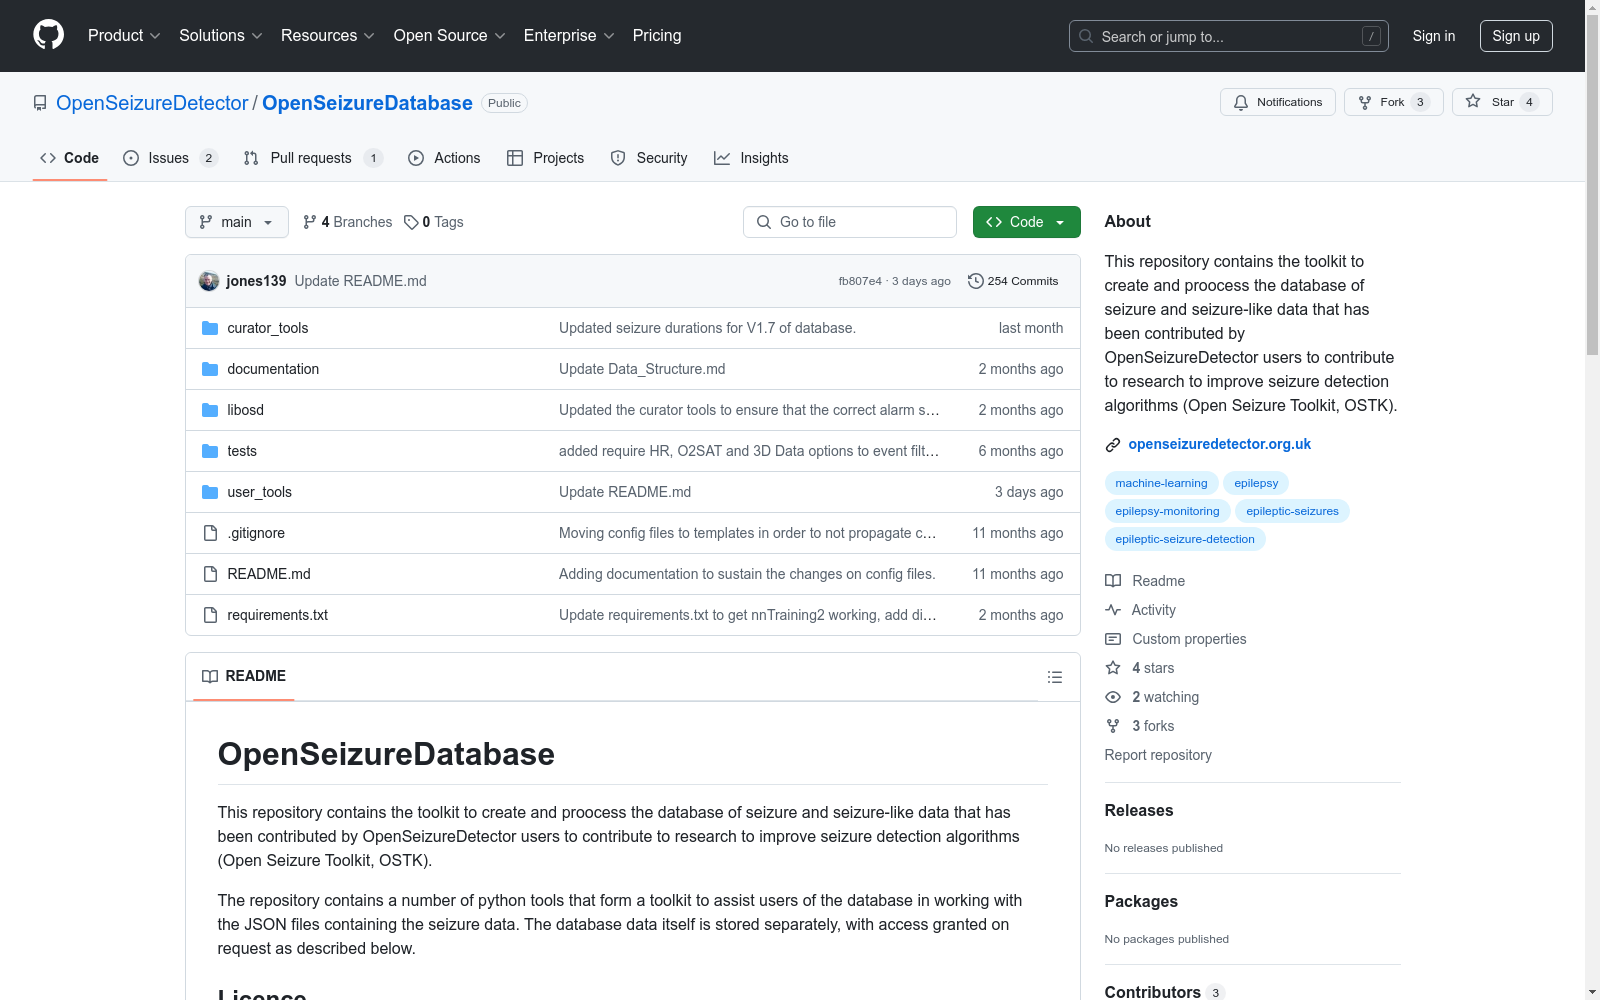Open the epilepsy topic tag
This screenshot has width=1600, height=1000.
click(1256, 483)
